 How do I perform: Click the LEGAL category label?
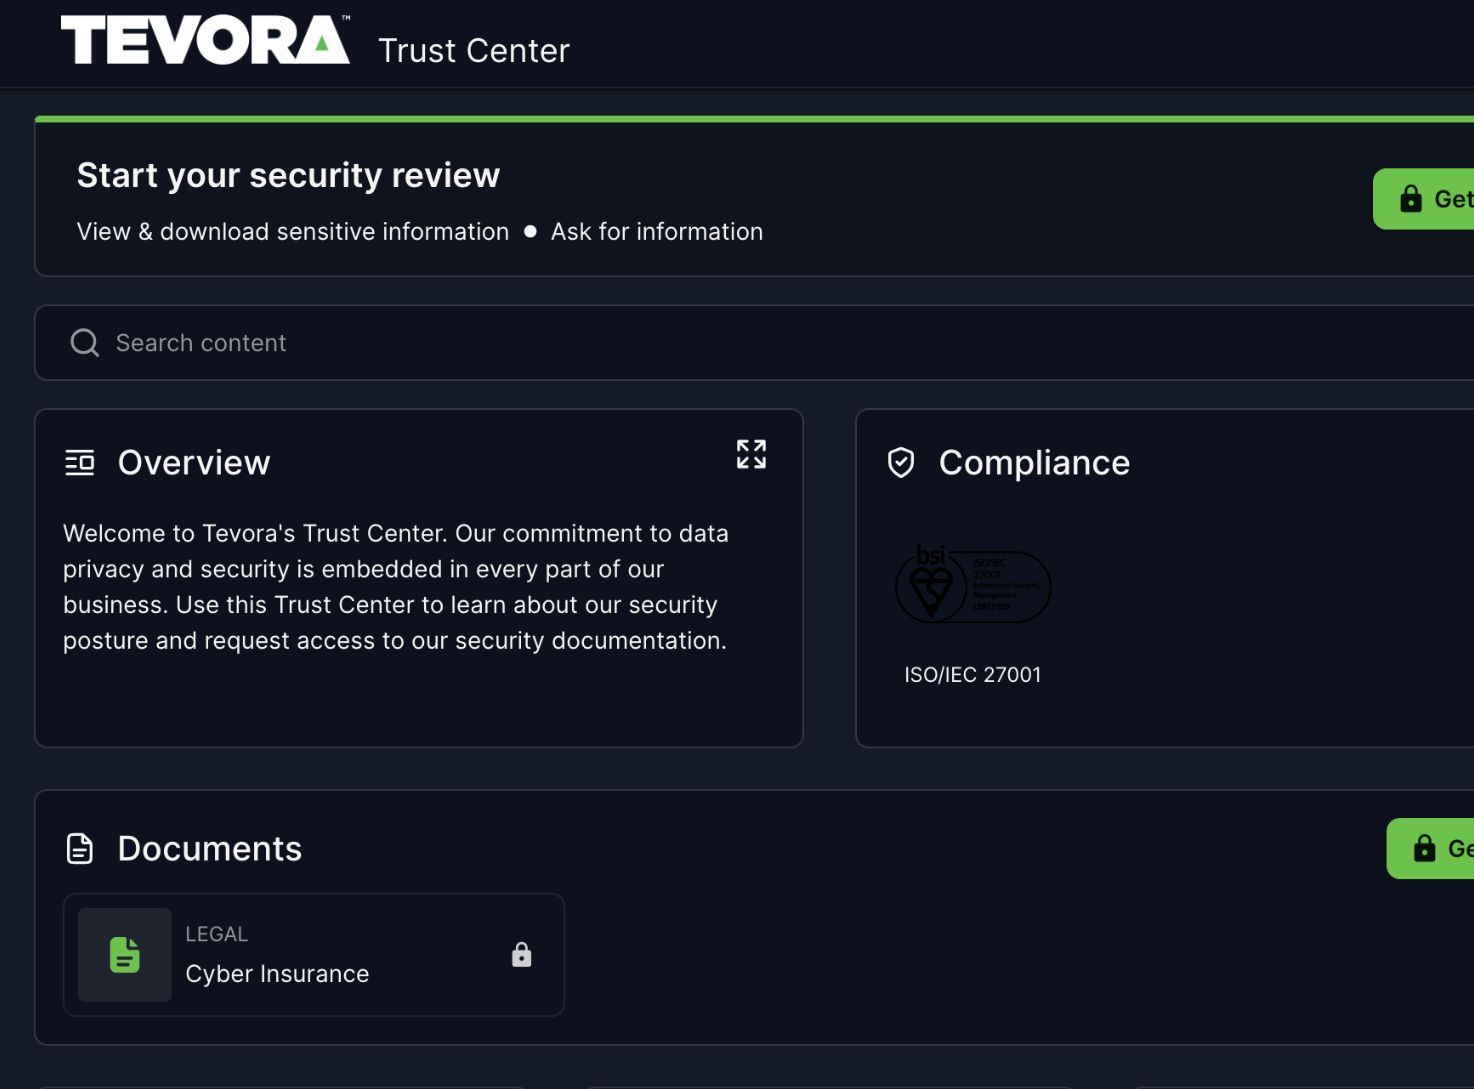pos(217,934)
